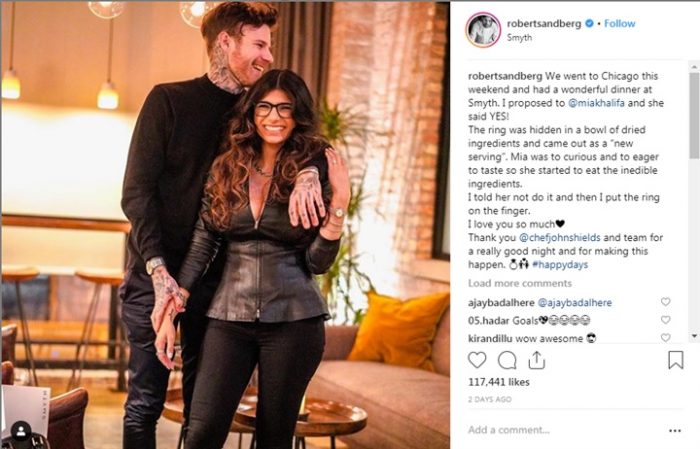700x449 pixels.
Task: Like 05.hadar's Goals comment
Action: click(x=665, y=320)
